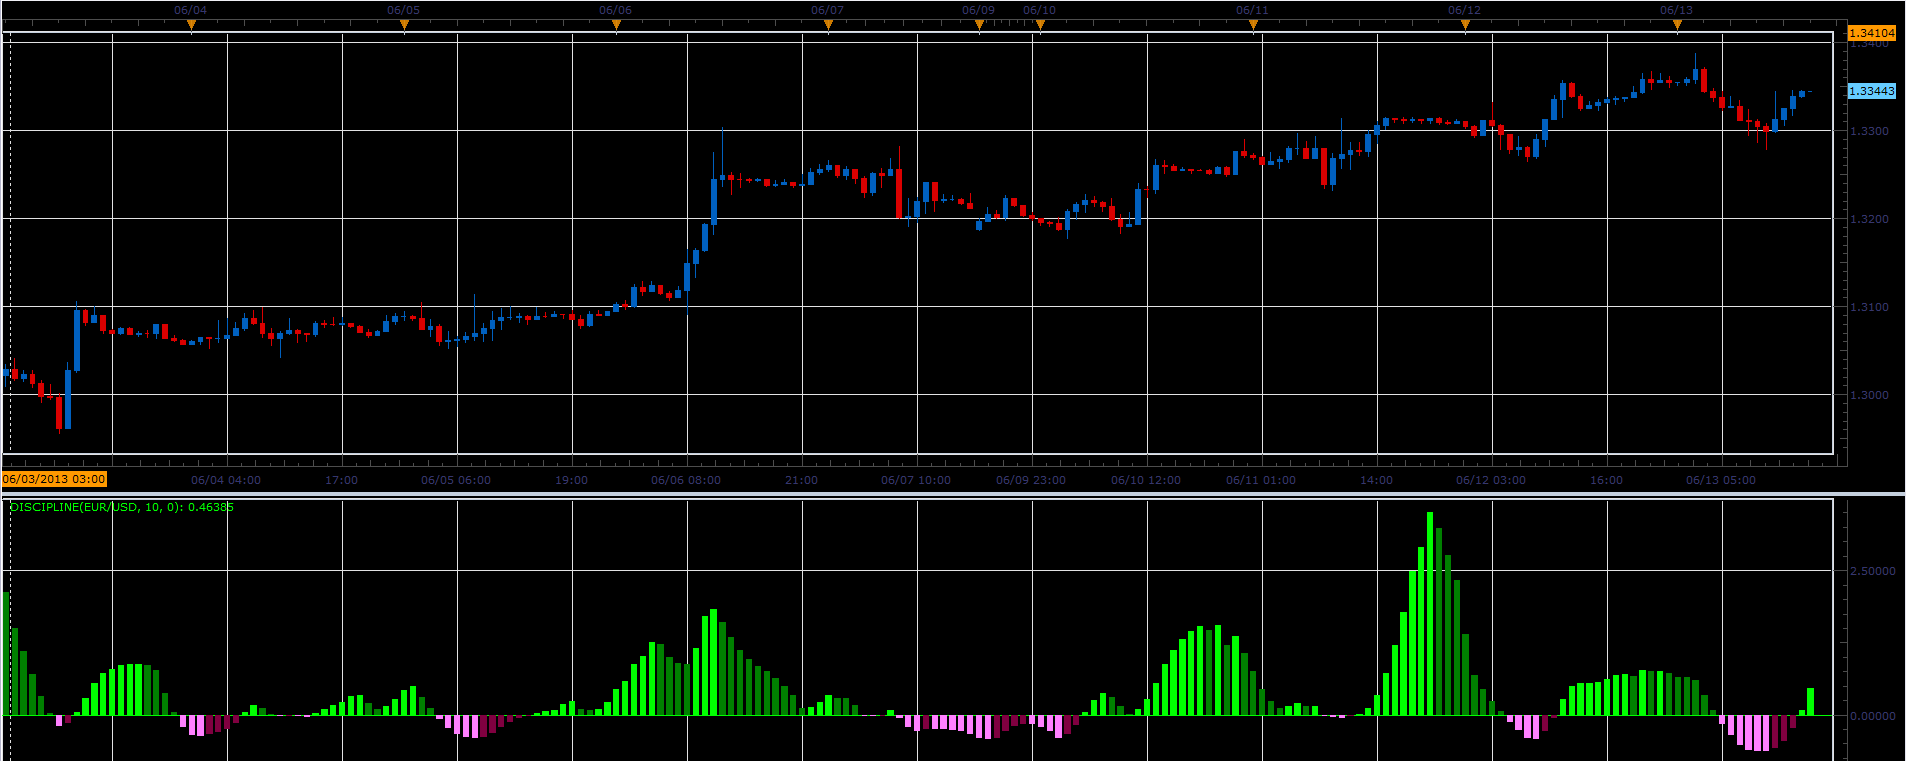Click the 06/13 05:00 time axis label

1721,480
